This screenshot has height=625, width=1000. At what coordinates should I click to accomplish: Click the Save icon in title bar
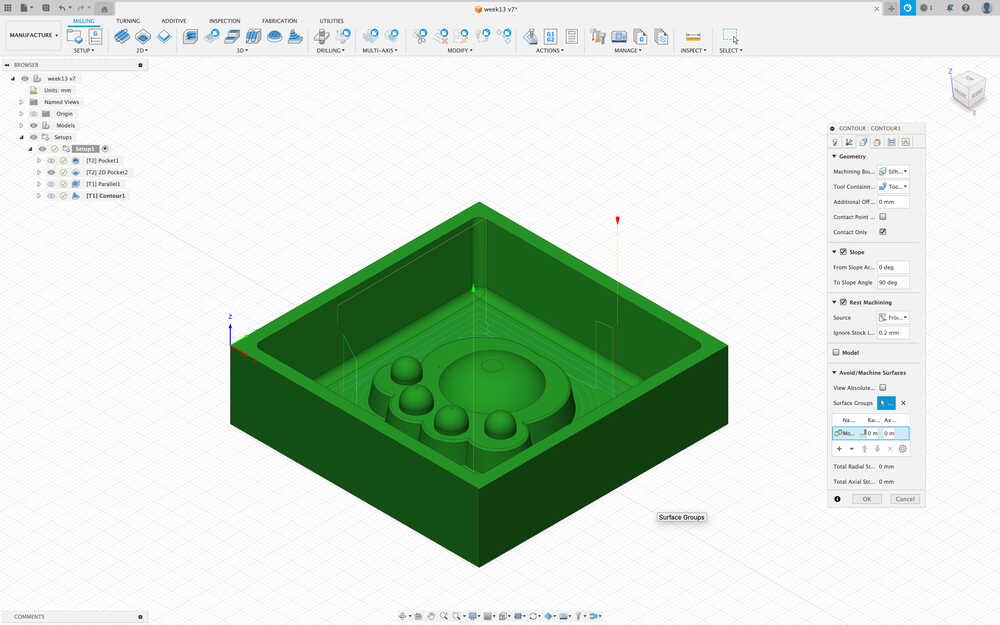[46, 8]
